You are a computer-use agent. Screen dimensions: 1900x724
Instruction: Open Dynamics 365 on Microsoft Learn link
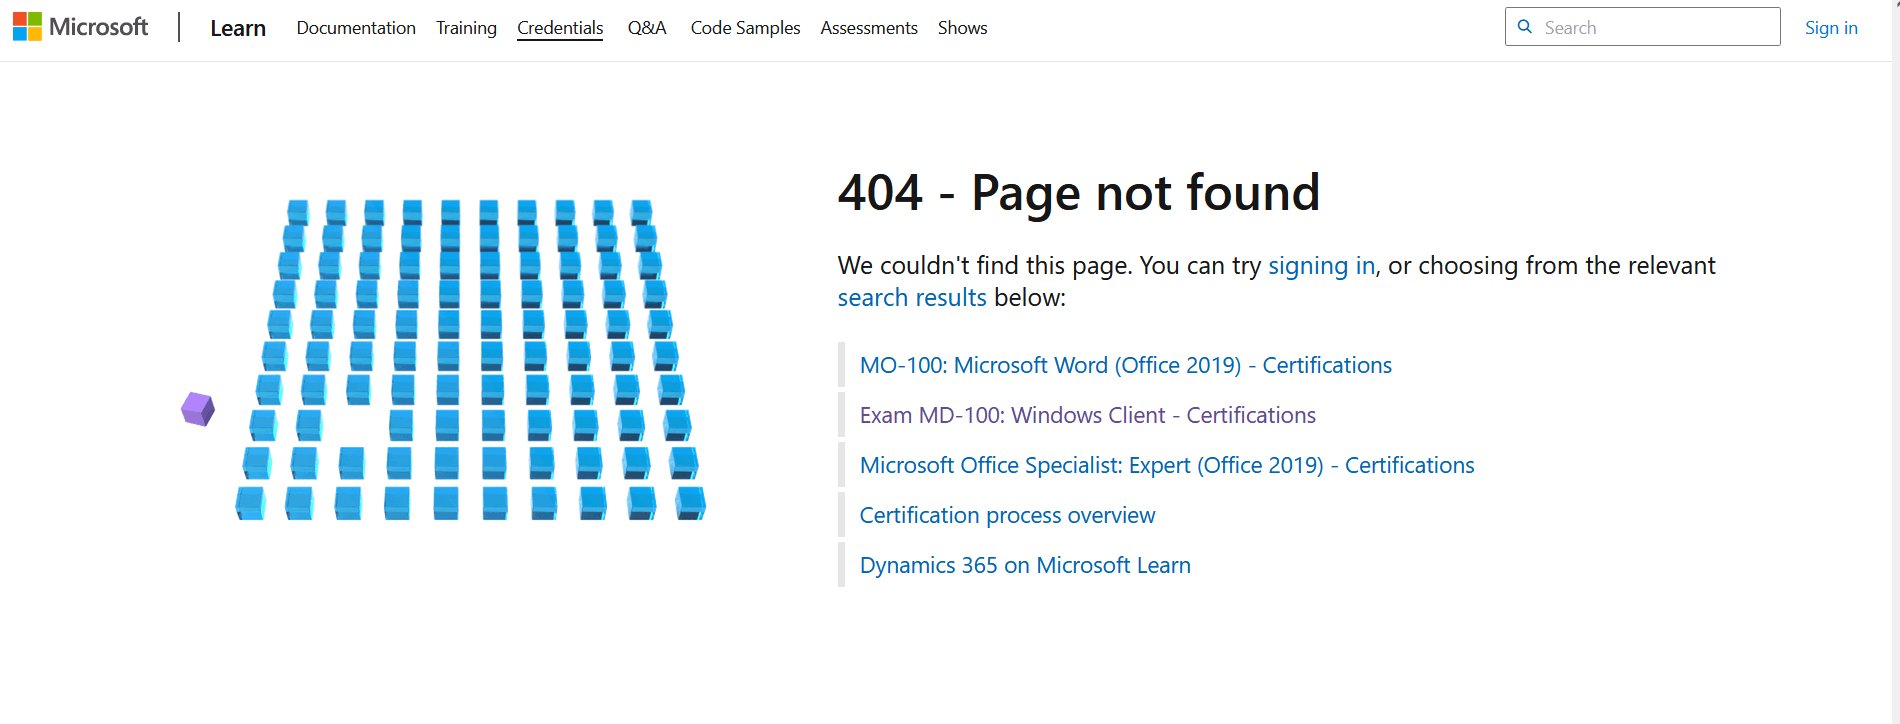pos(1025,565)
